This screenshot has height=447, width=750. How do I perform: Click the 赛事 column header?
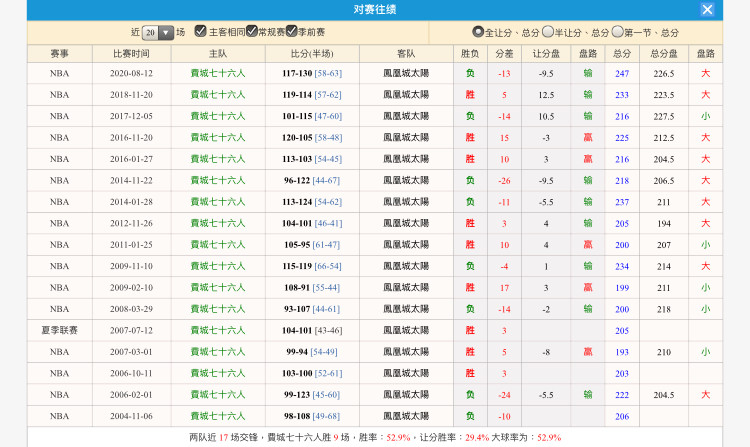[x=60, y=54]
